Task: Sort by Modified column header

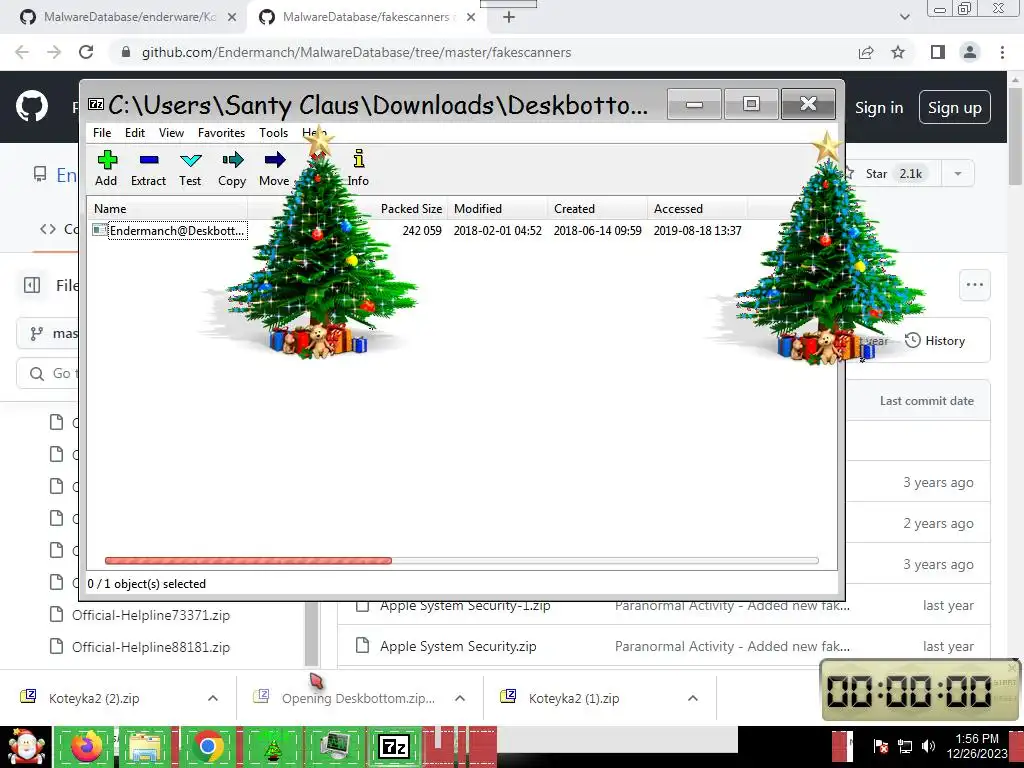Action: [x=498, y=209]
